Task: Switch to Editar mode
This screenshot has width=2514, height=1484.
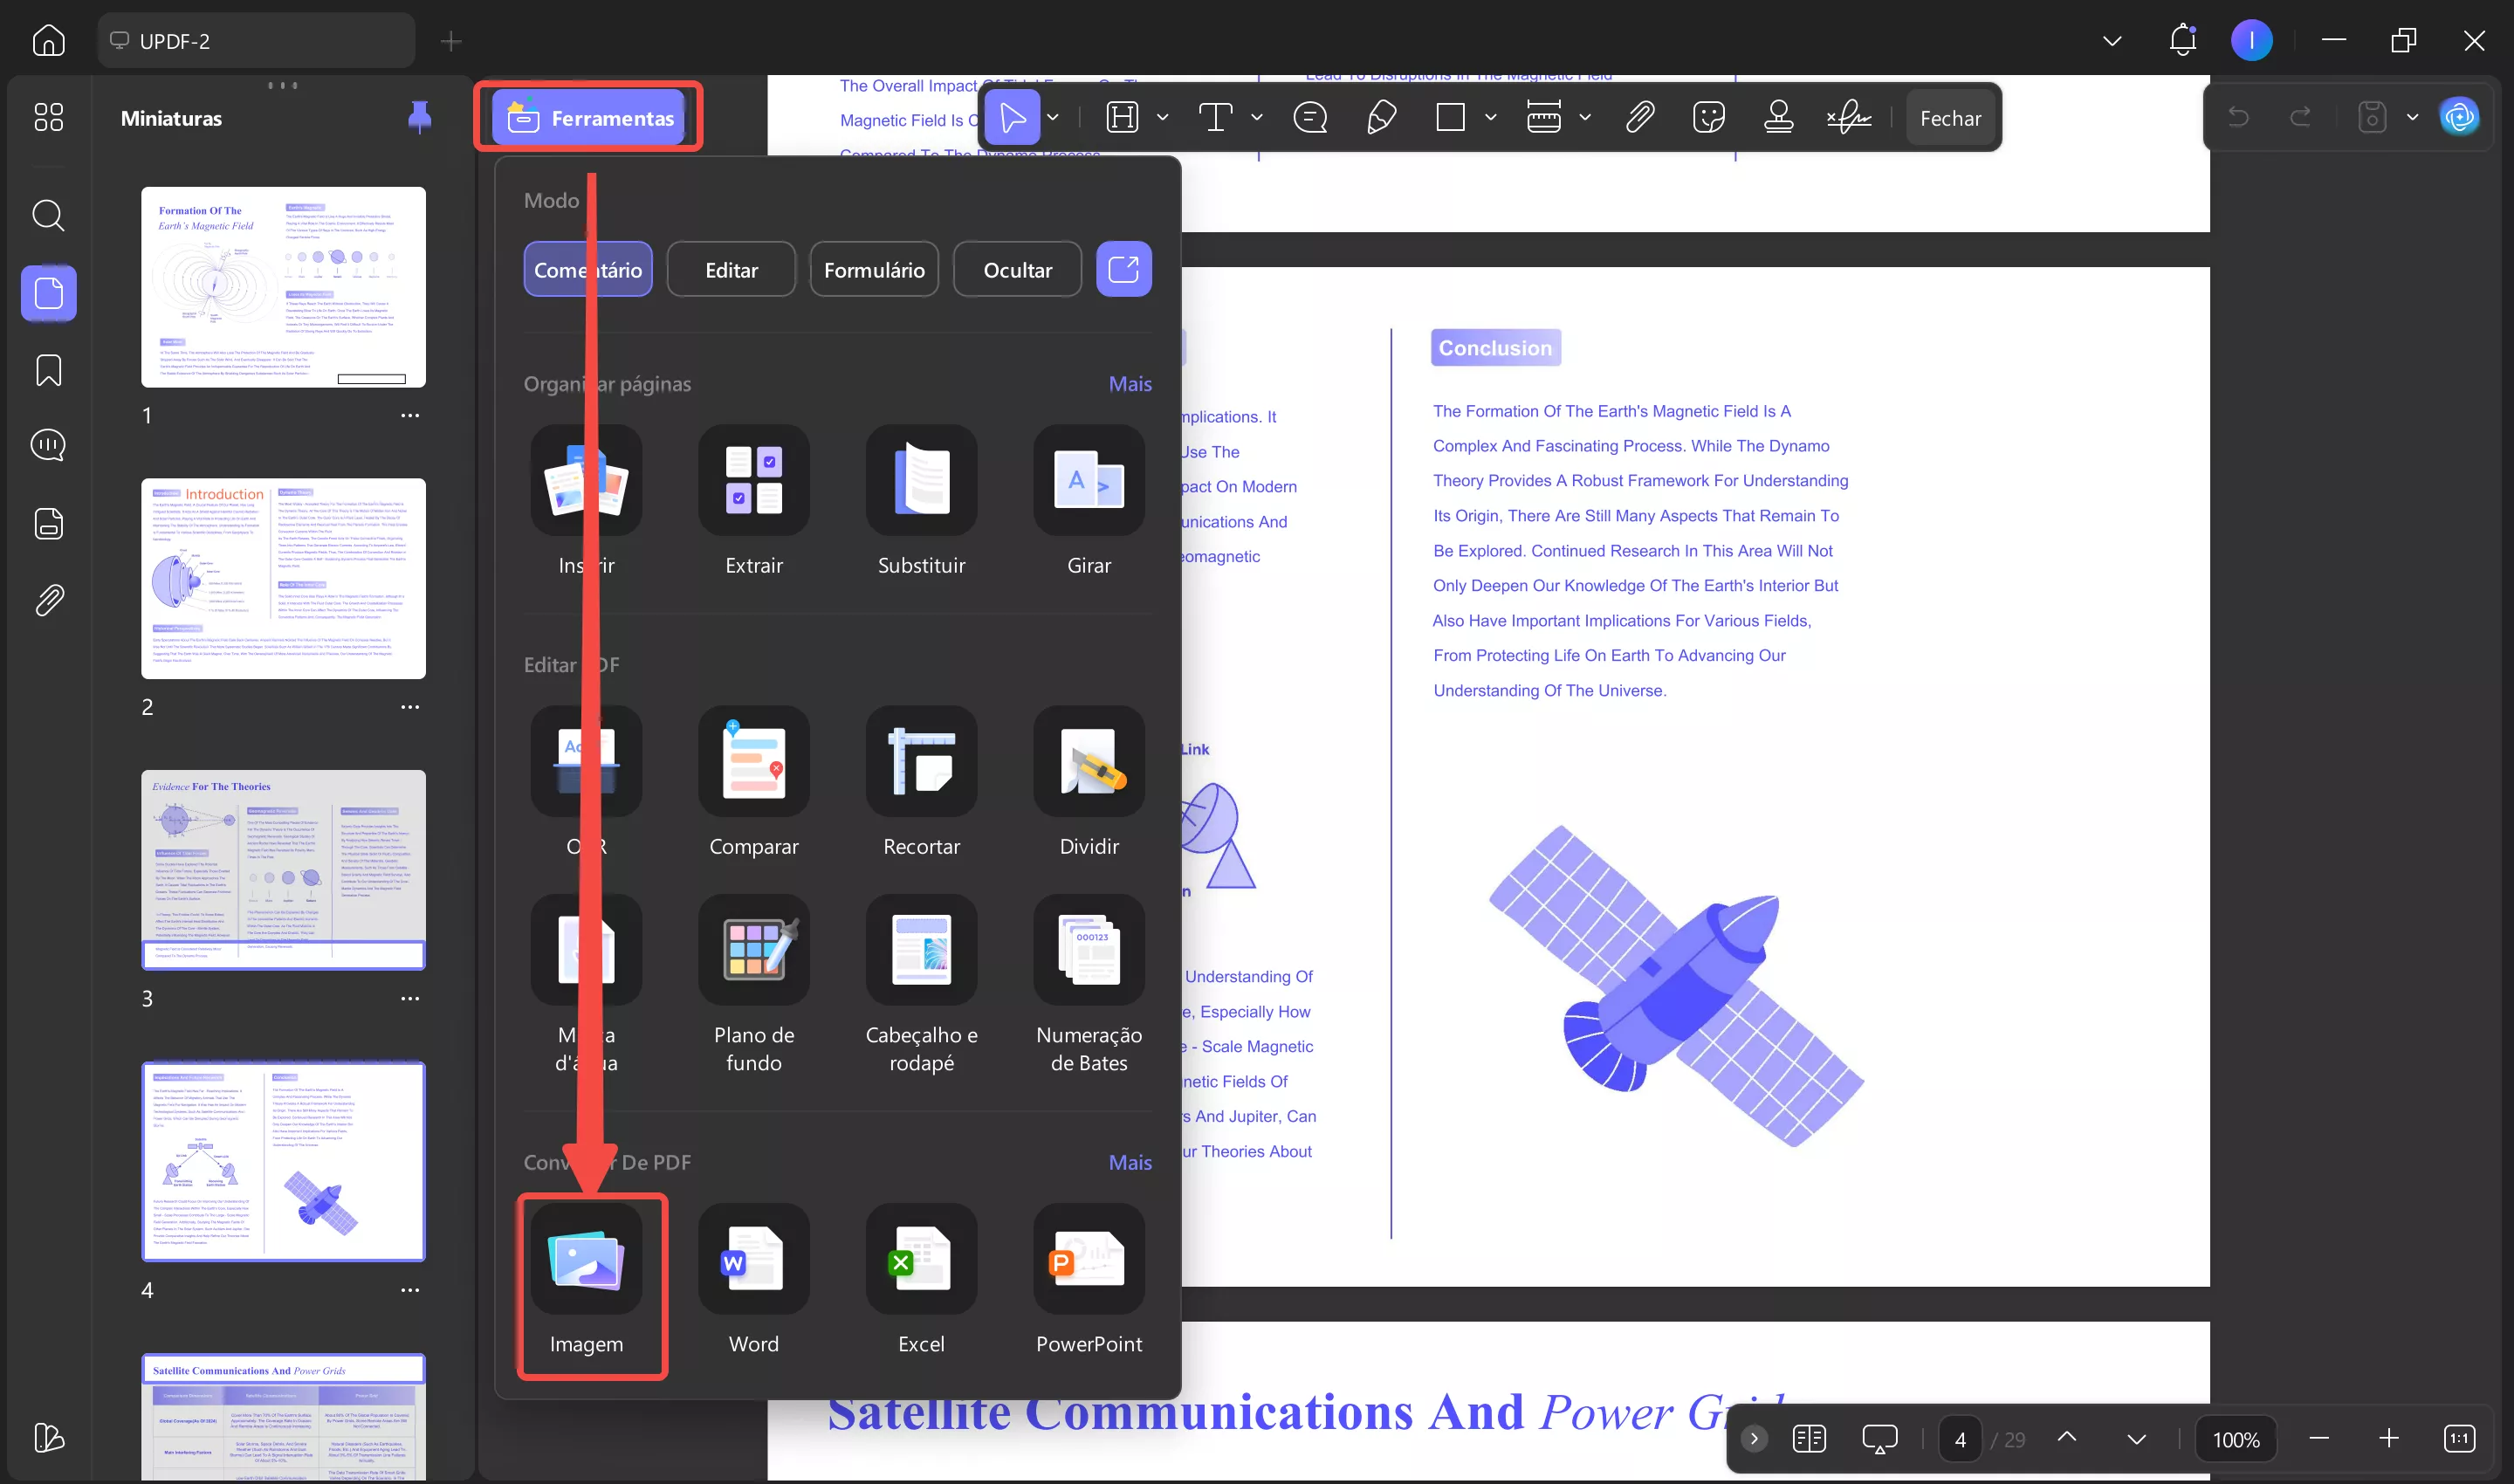Action: 731,269
